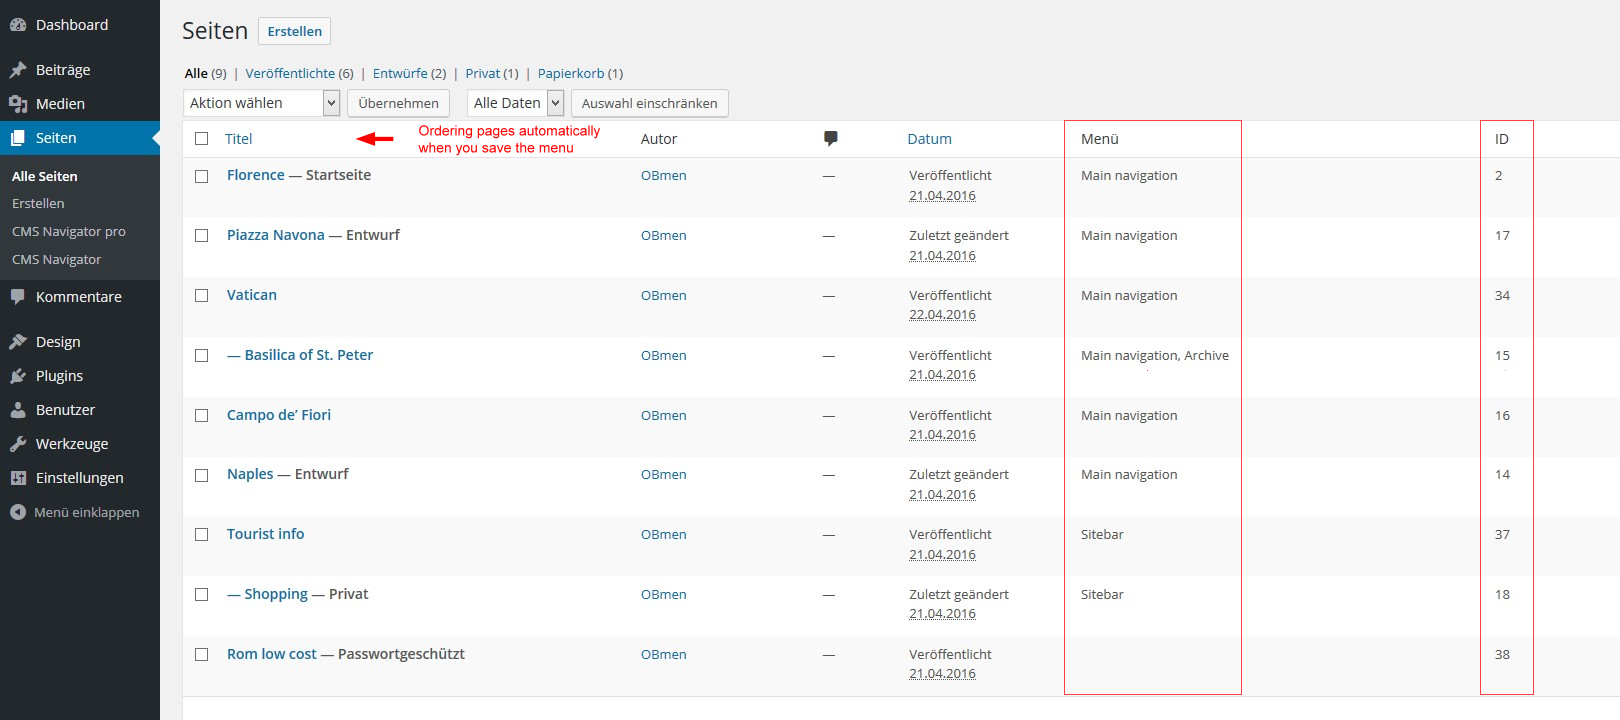Click the Übernehmen button
Screen dimensions: 1620x720
click(398, 103)
